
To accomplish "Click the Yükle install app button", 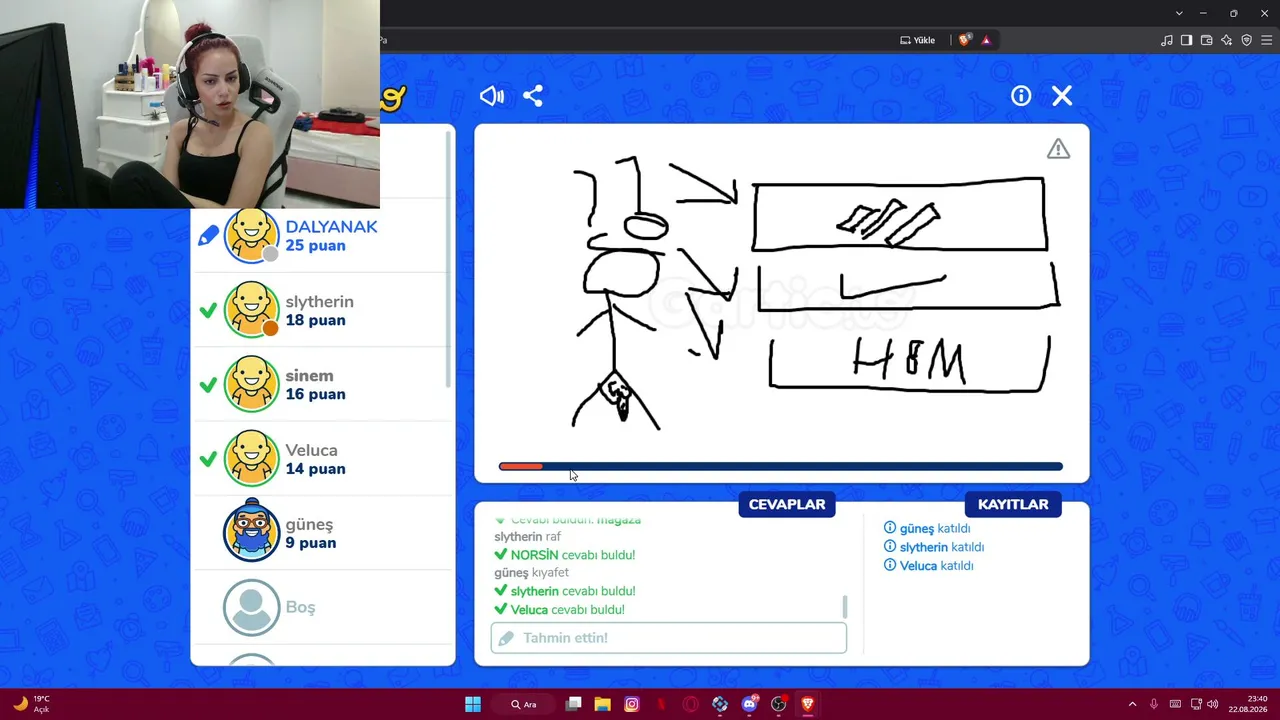I will coord(918,40).
